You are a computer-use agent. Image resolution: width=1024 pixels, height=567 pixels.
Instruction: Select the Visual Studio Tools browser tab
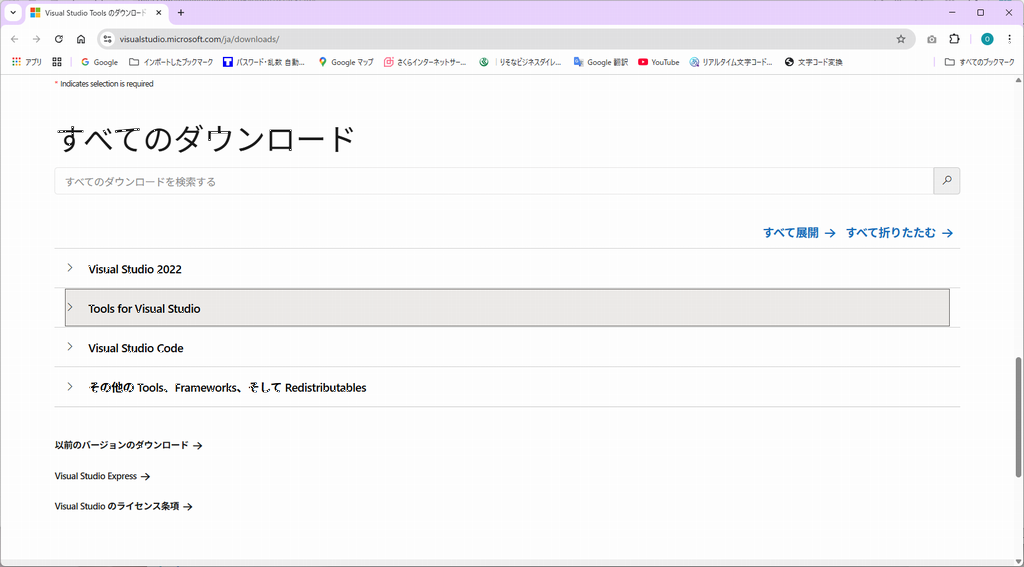pos(95,13)
